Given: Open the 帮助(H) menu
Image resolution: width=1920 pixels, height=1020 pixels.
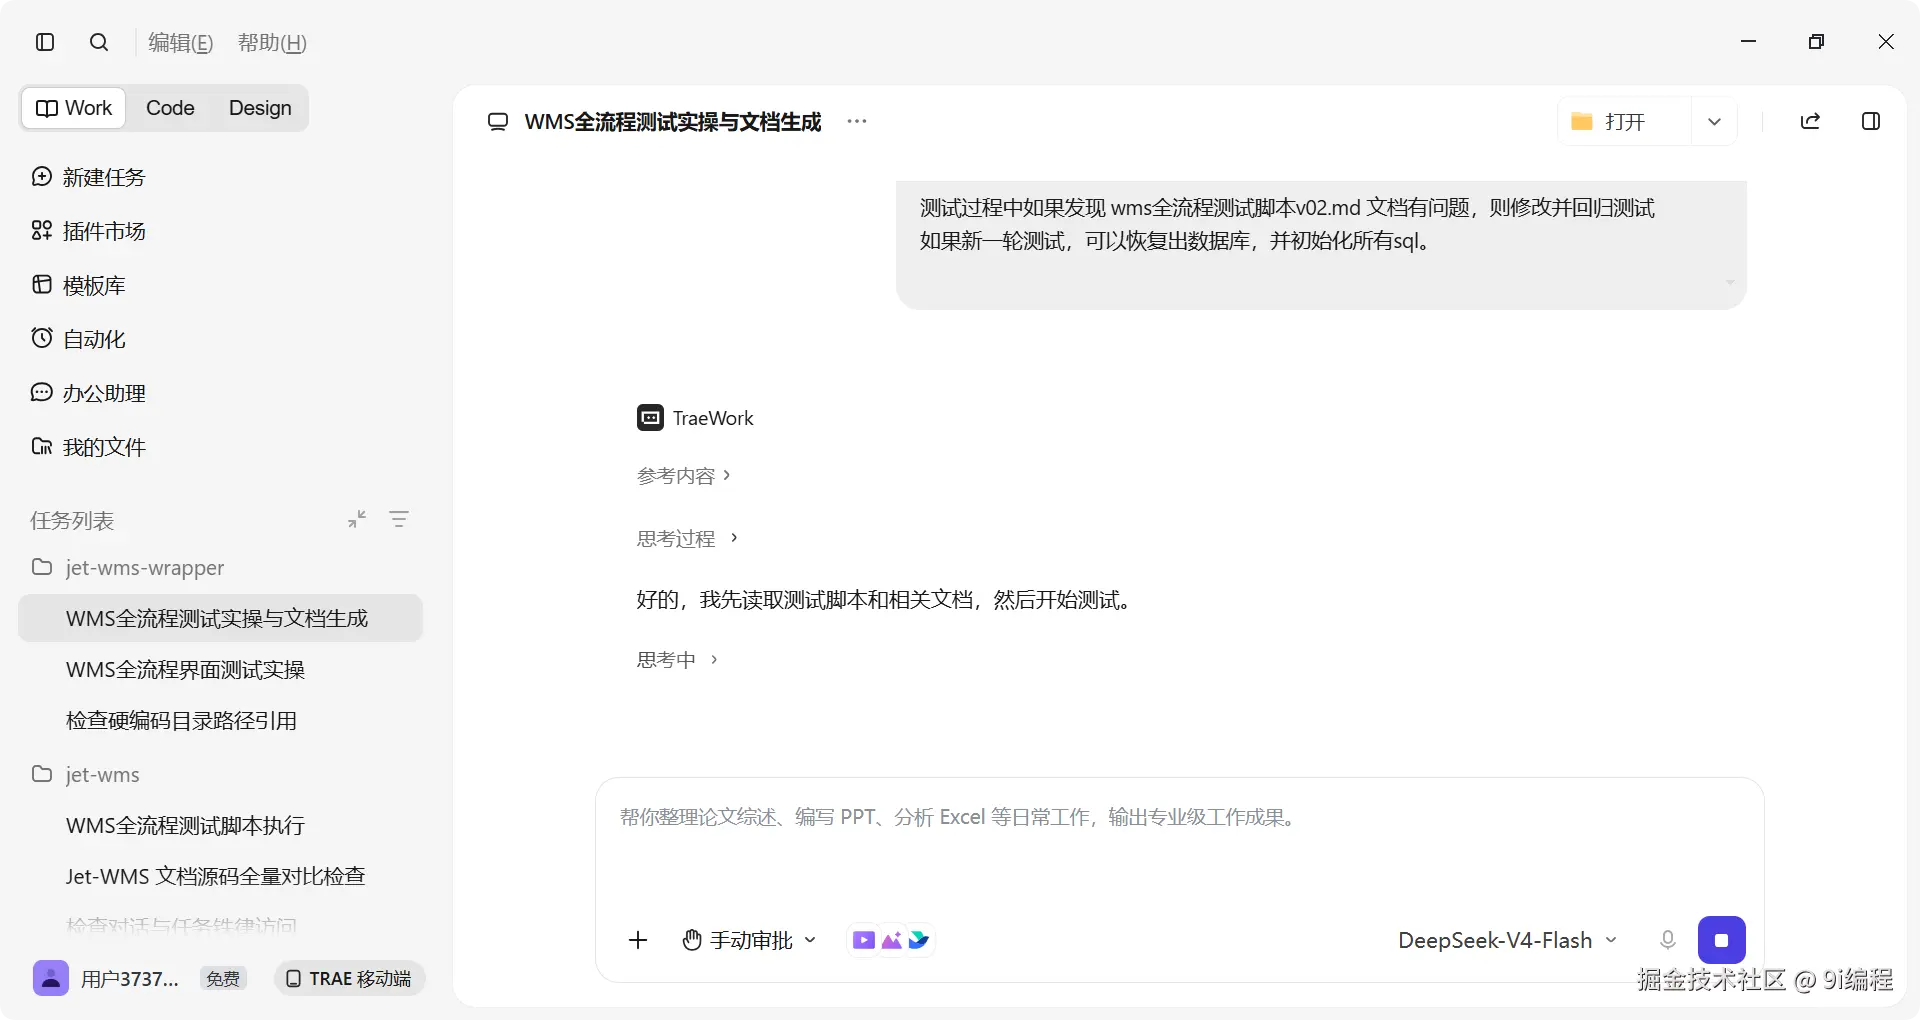Looking at the screenshot, I should (x=272, y=42).
